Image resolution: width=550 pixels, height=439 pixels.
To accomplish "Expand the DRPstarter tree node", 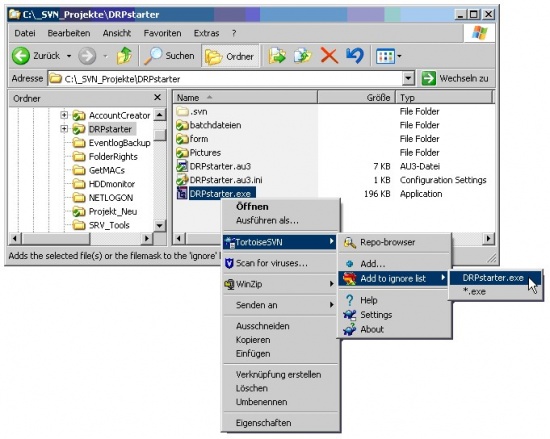I will coord(64,129).
